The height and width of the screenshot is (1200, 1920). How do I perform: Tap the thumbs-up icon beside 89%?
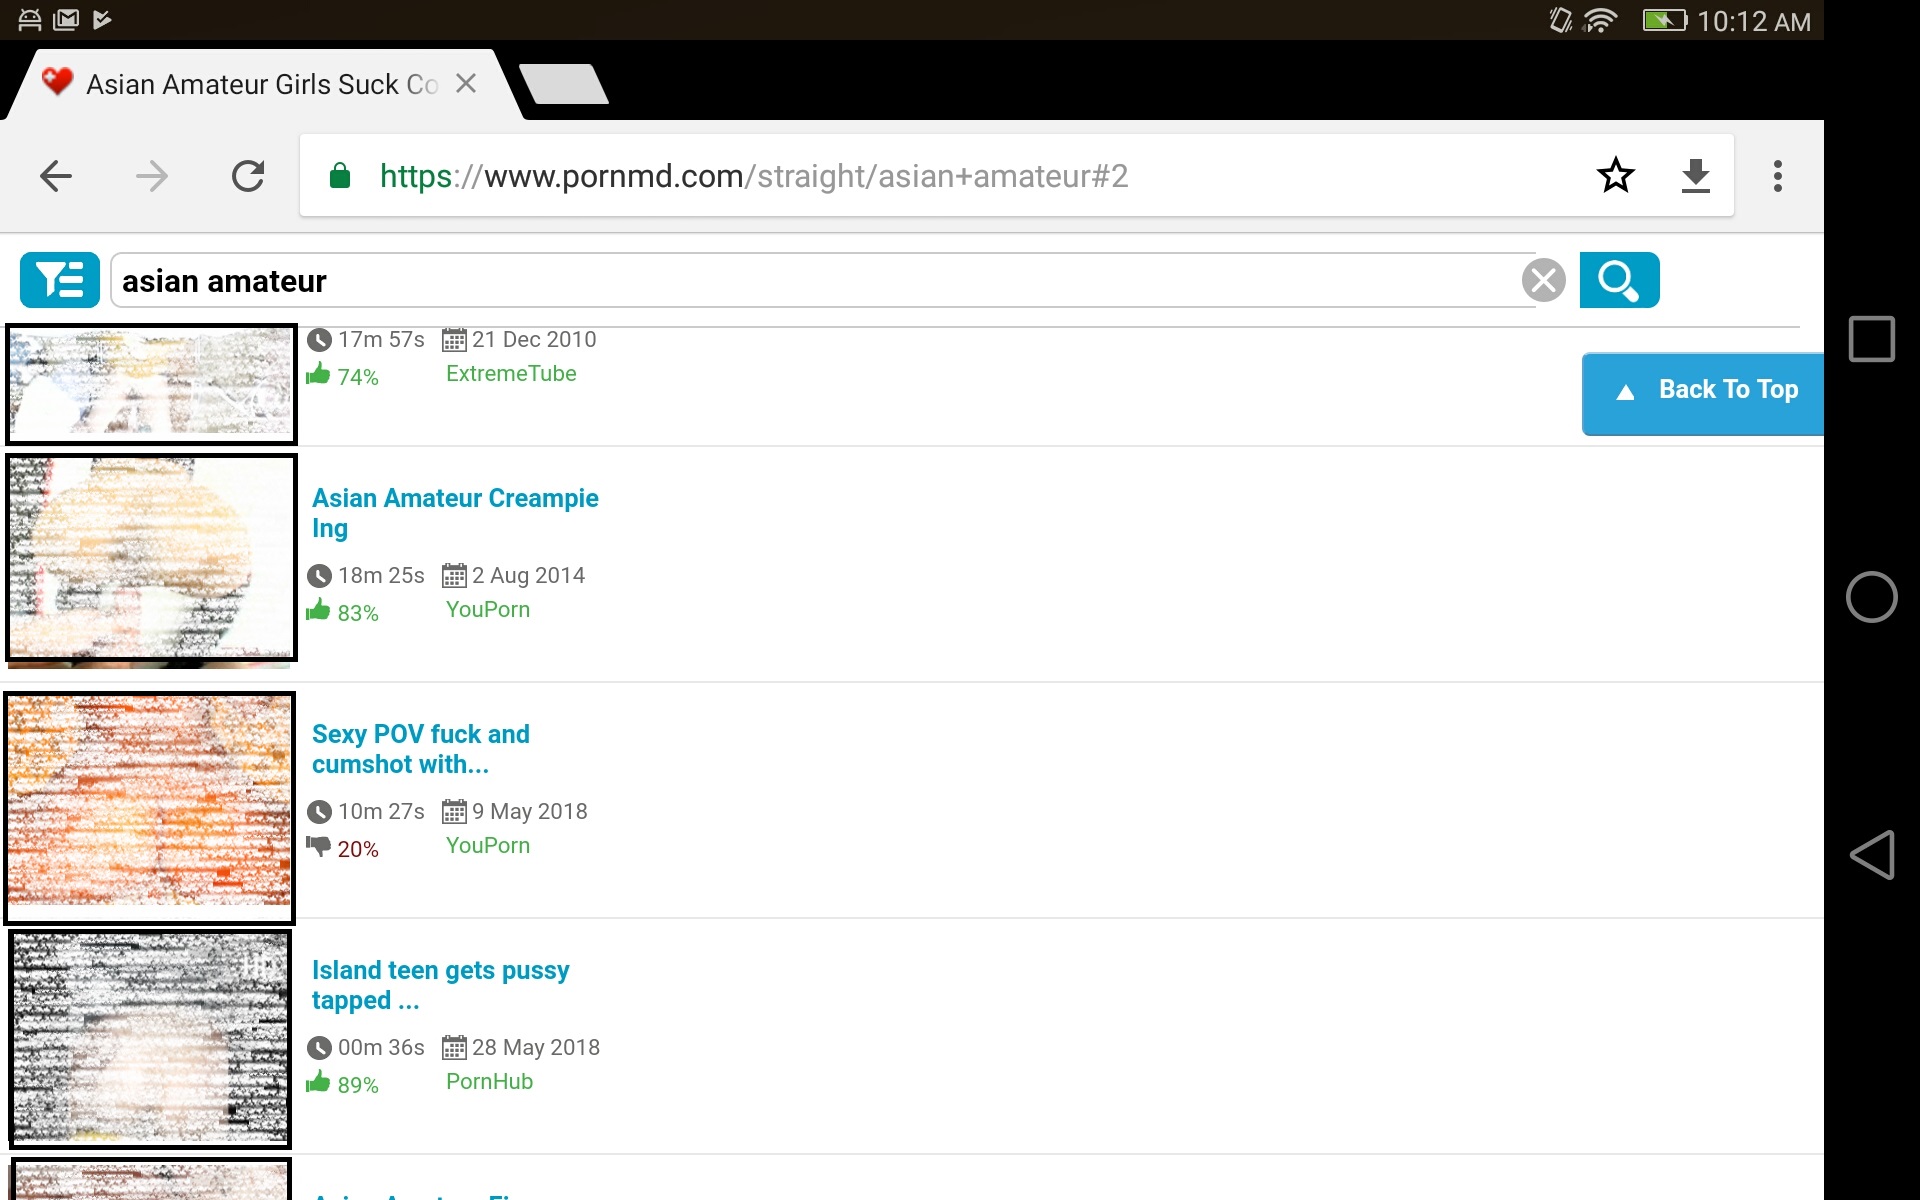(x=318, y=1082)
